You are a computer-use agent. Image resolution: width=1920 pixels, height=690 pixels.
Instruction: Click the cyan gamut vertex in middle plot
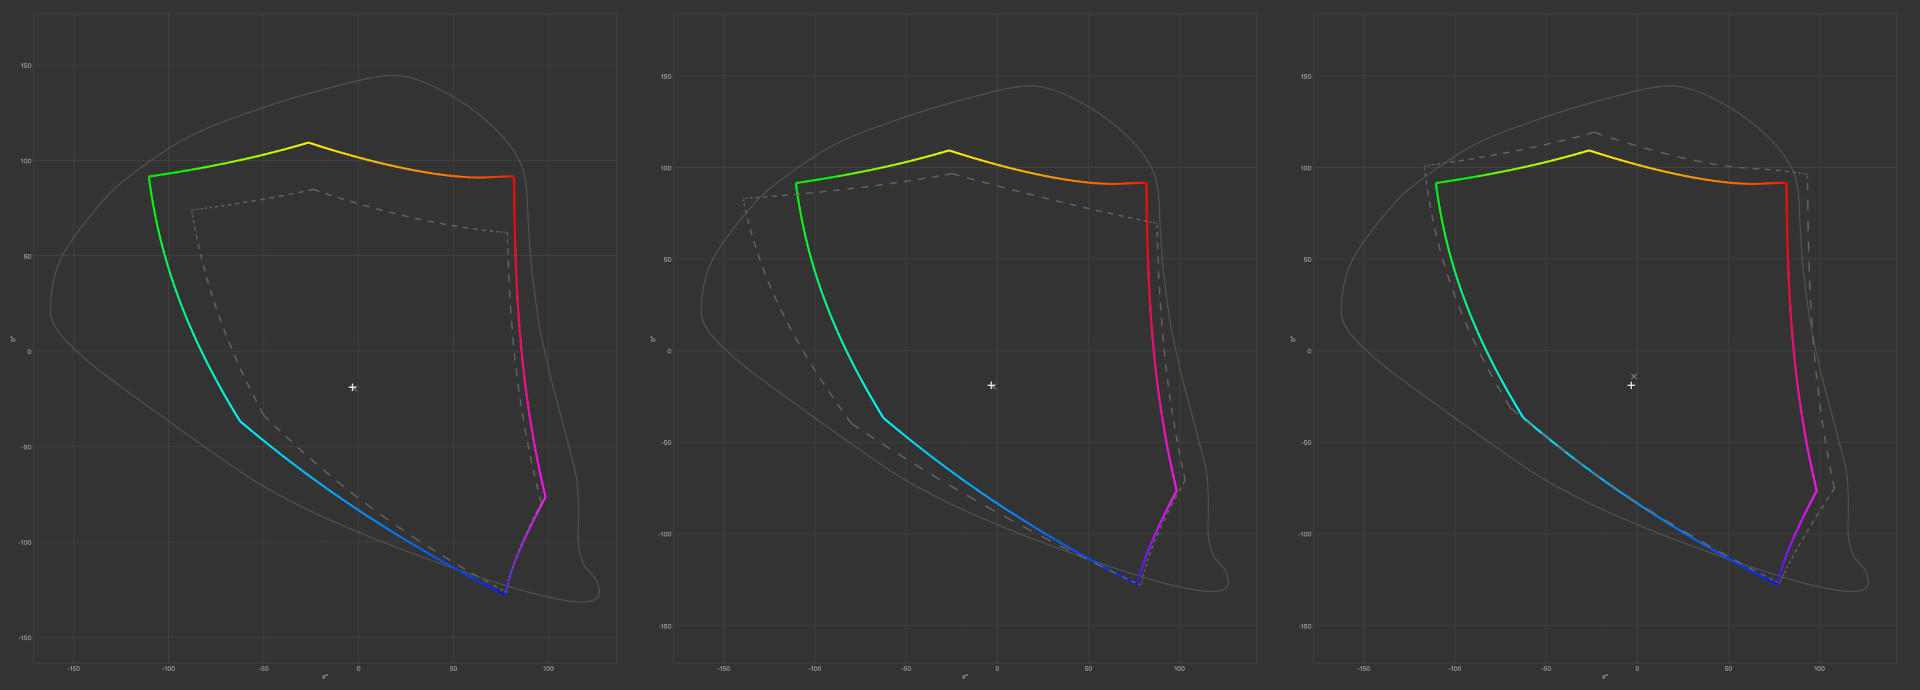click(883, 417)
